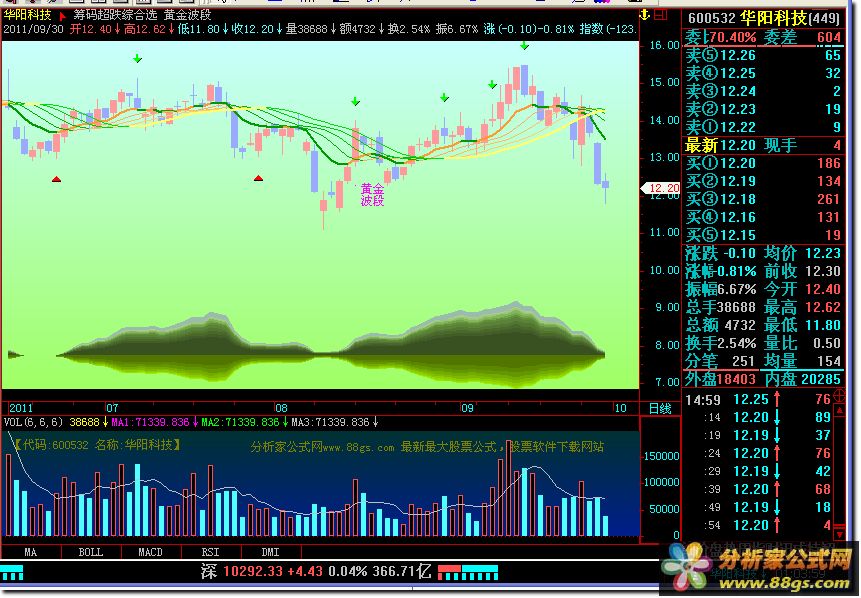
Task: Switch to the MACD indicator tab
Action: 150,552
